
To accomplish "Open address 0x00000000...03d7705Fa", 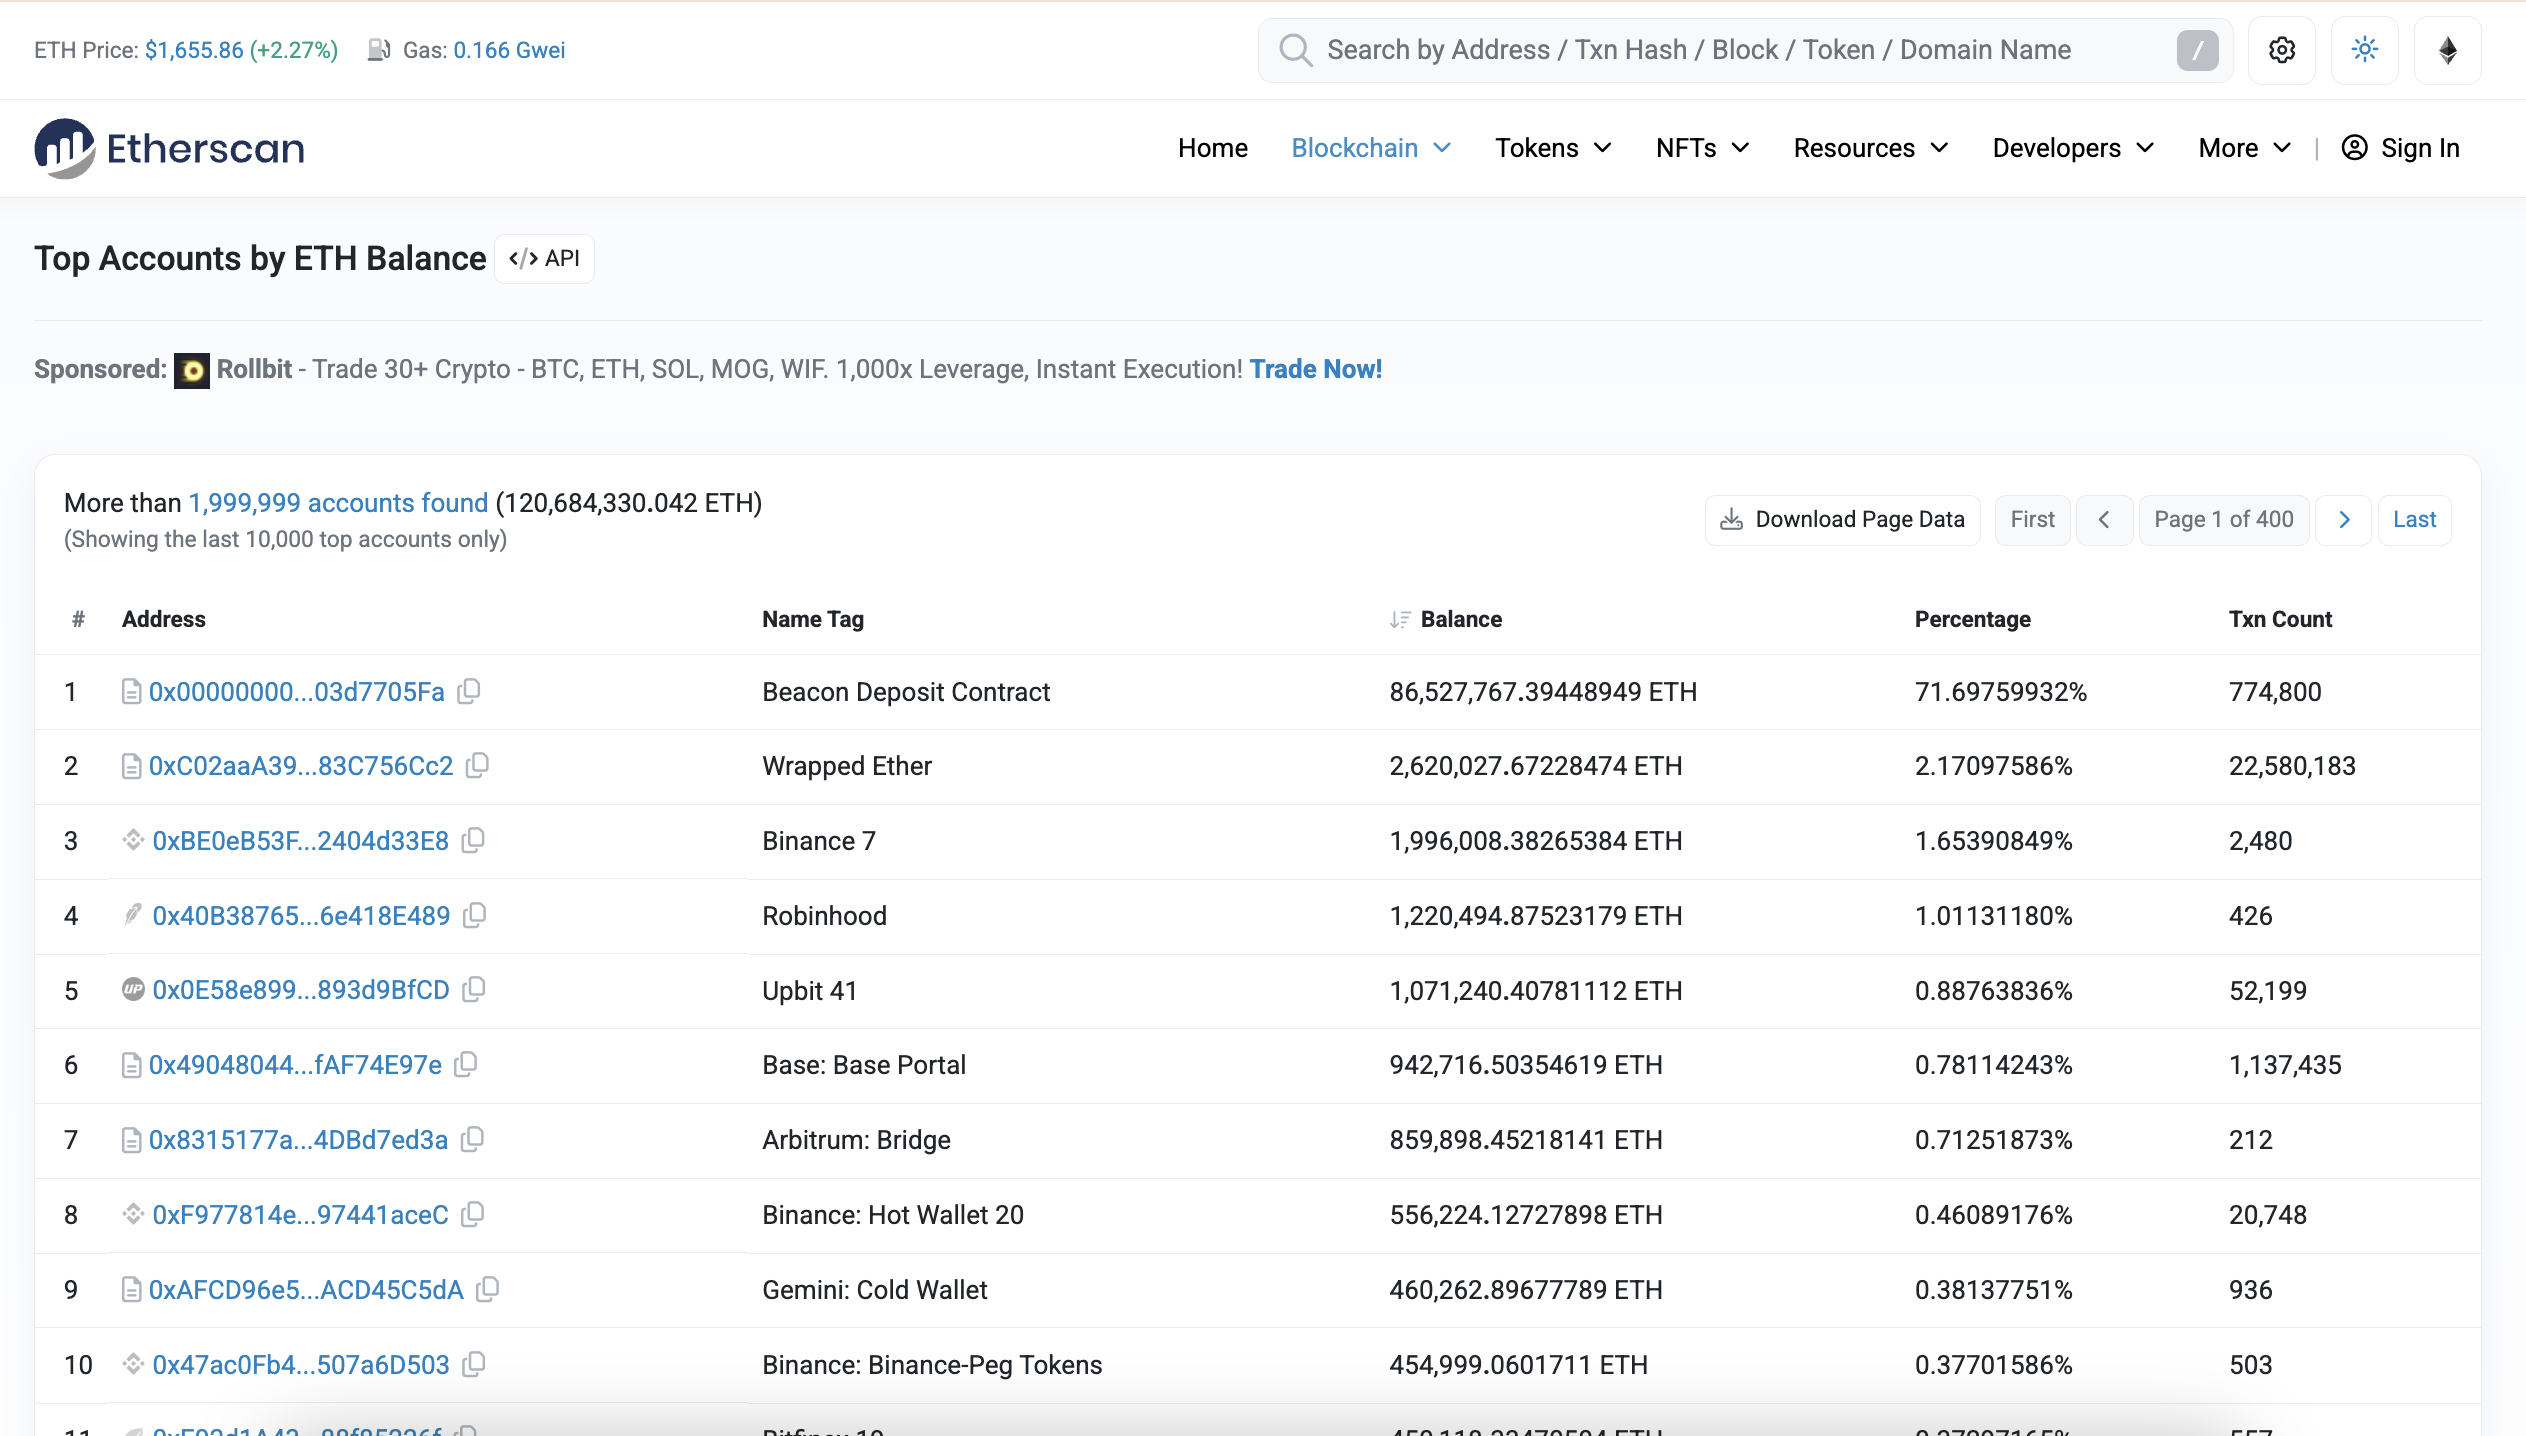I will coord(297,692).
